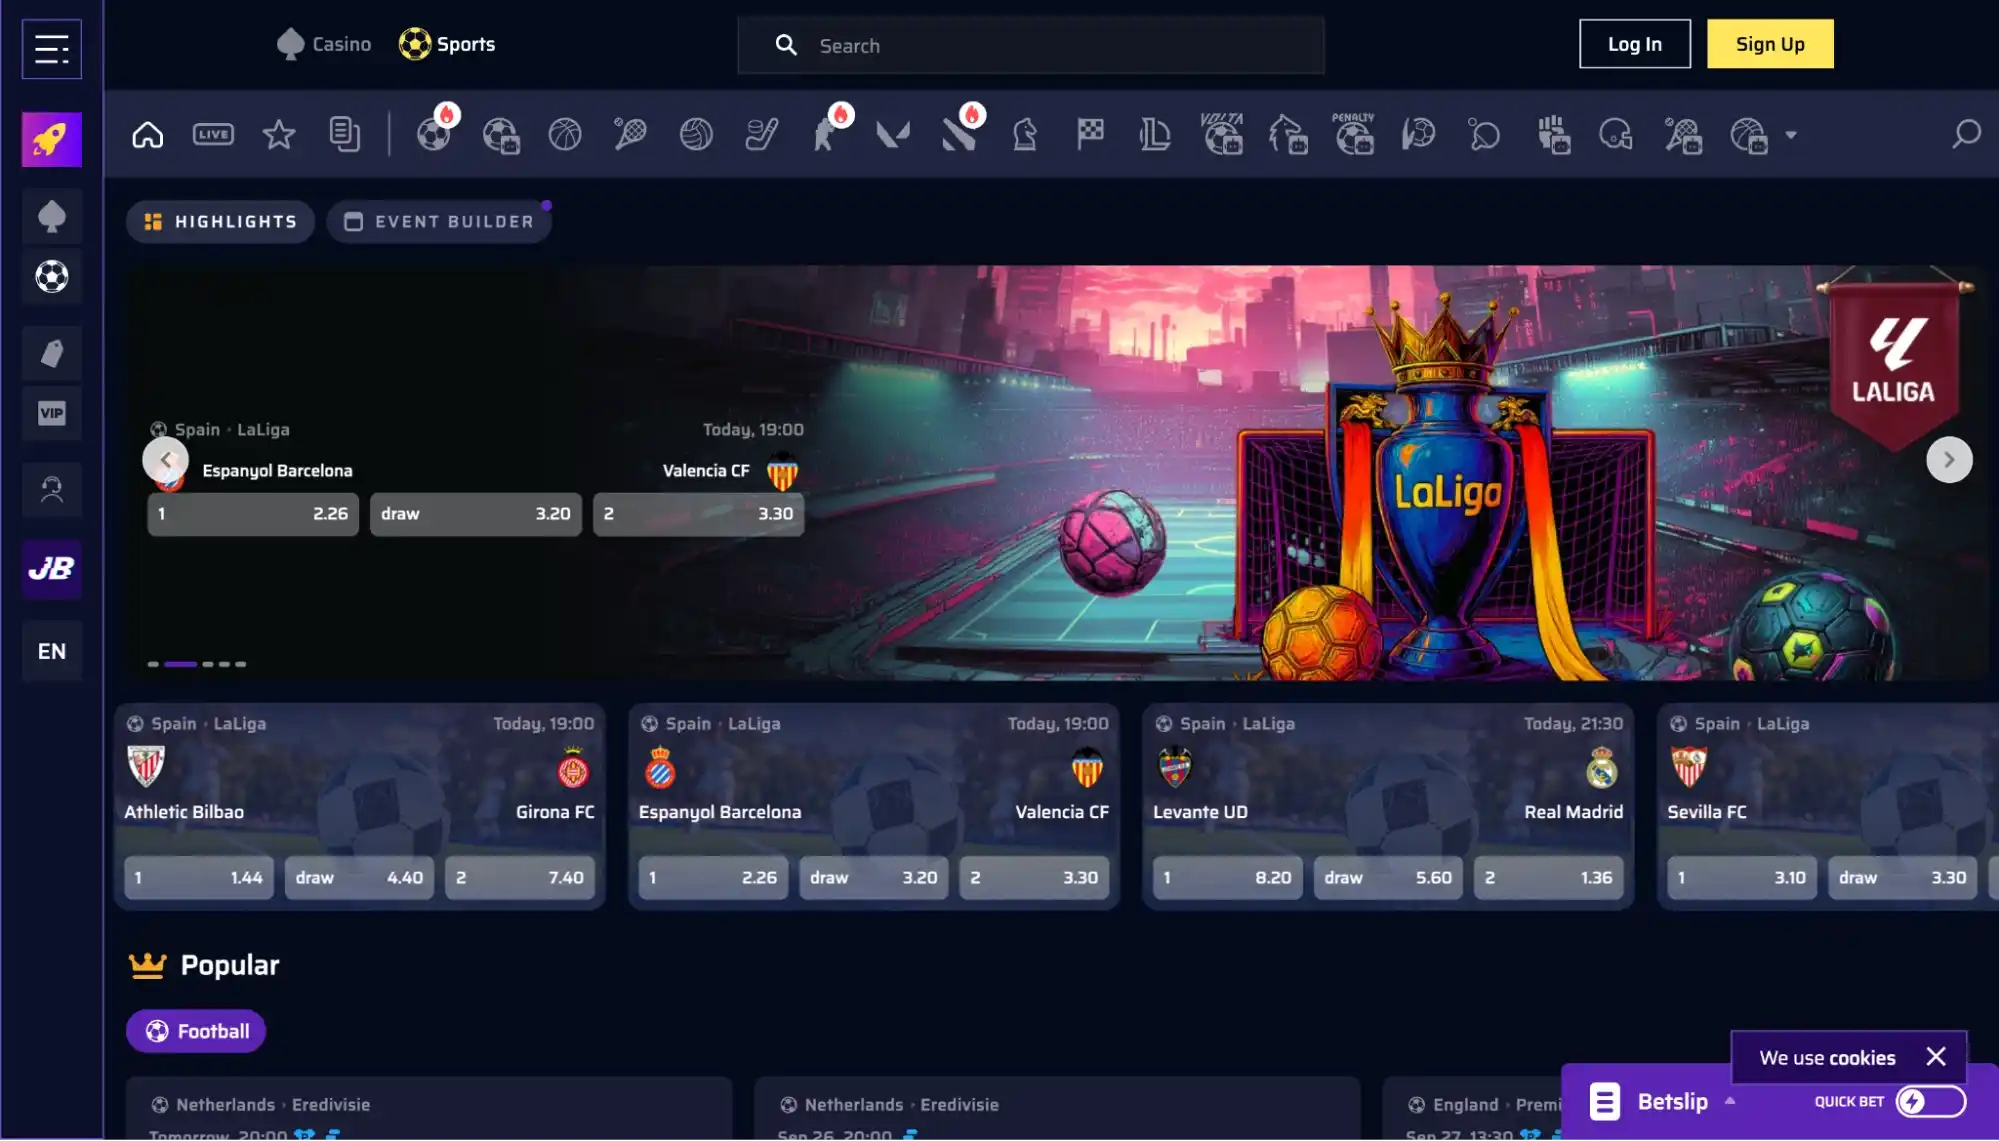Click the Log In button
The width and height of the screenshot is (1999, 1141).
1634,44
